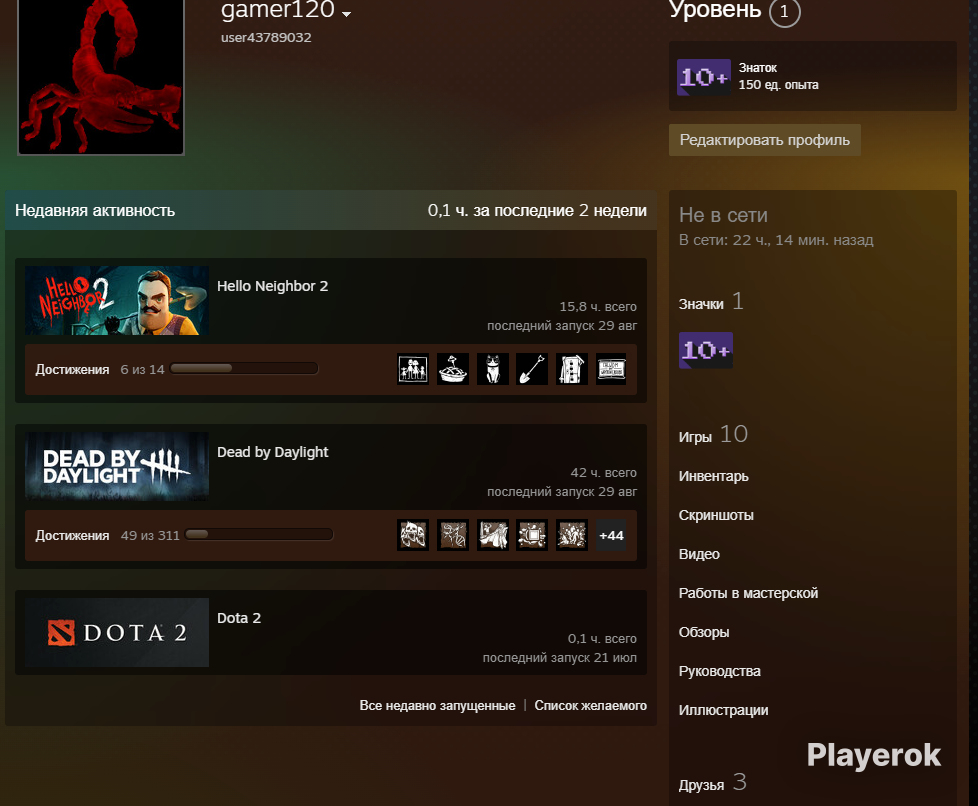Expand the gamer120 name history dropdown arrow
The width and height of the screenshot is (978, 806).
347,14
